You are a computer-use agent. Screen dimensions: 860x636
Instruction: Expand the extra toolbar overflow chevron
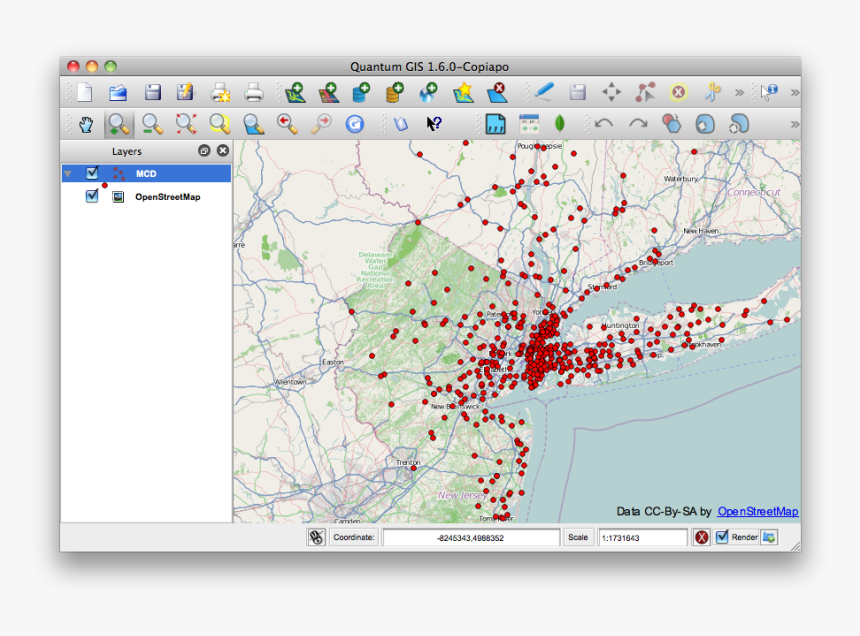(x=739, y=92)
